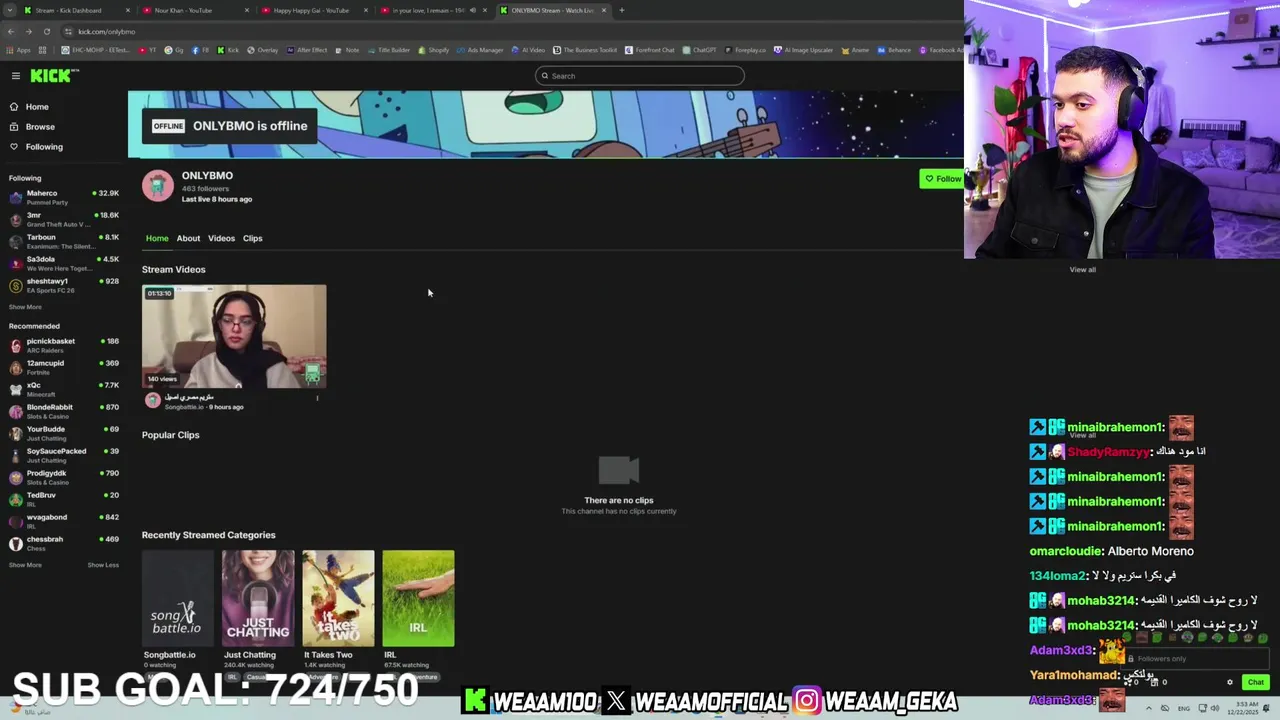This screenshot has height=720, width=1280.
Task: Open the Kick hamburger menu
Action: (16, 76)
